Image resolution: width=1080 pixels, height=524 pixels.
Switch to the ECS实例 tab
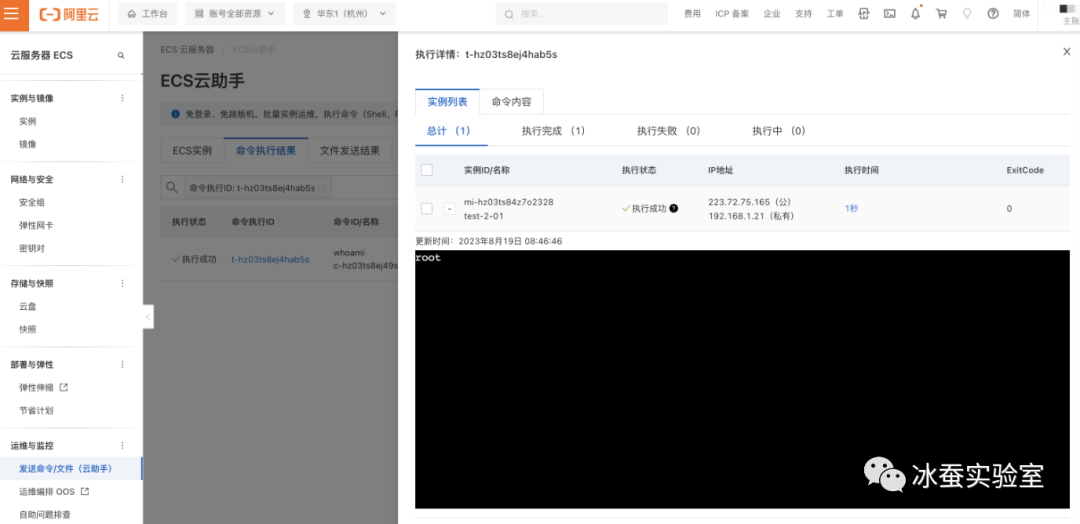[x=191, y=151]
